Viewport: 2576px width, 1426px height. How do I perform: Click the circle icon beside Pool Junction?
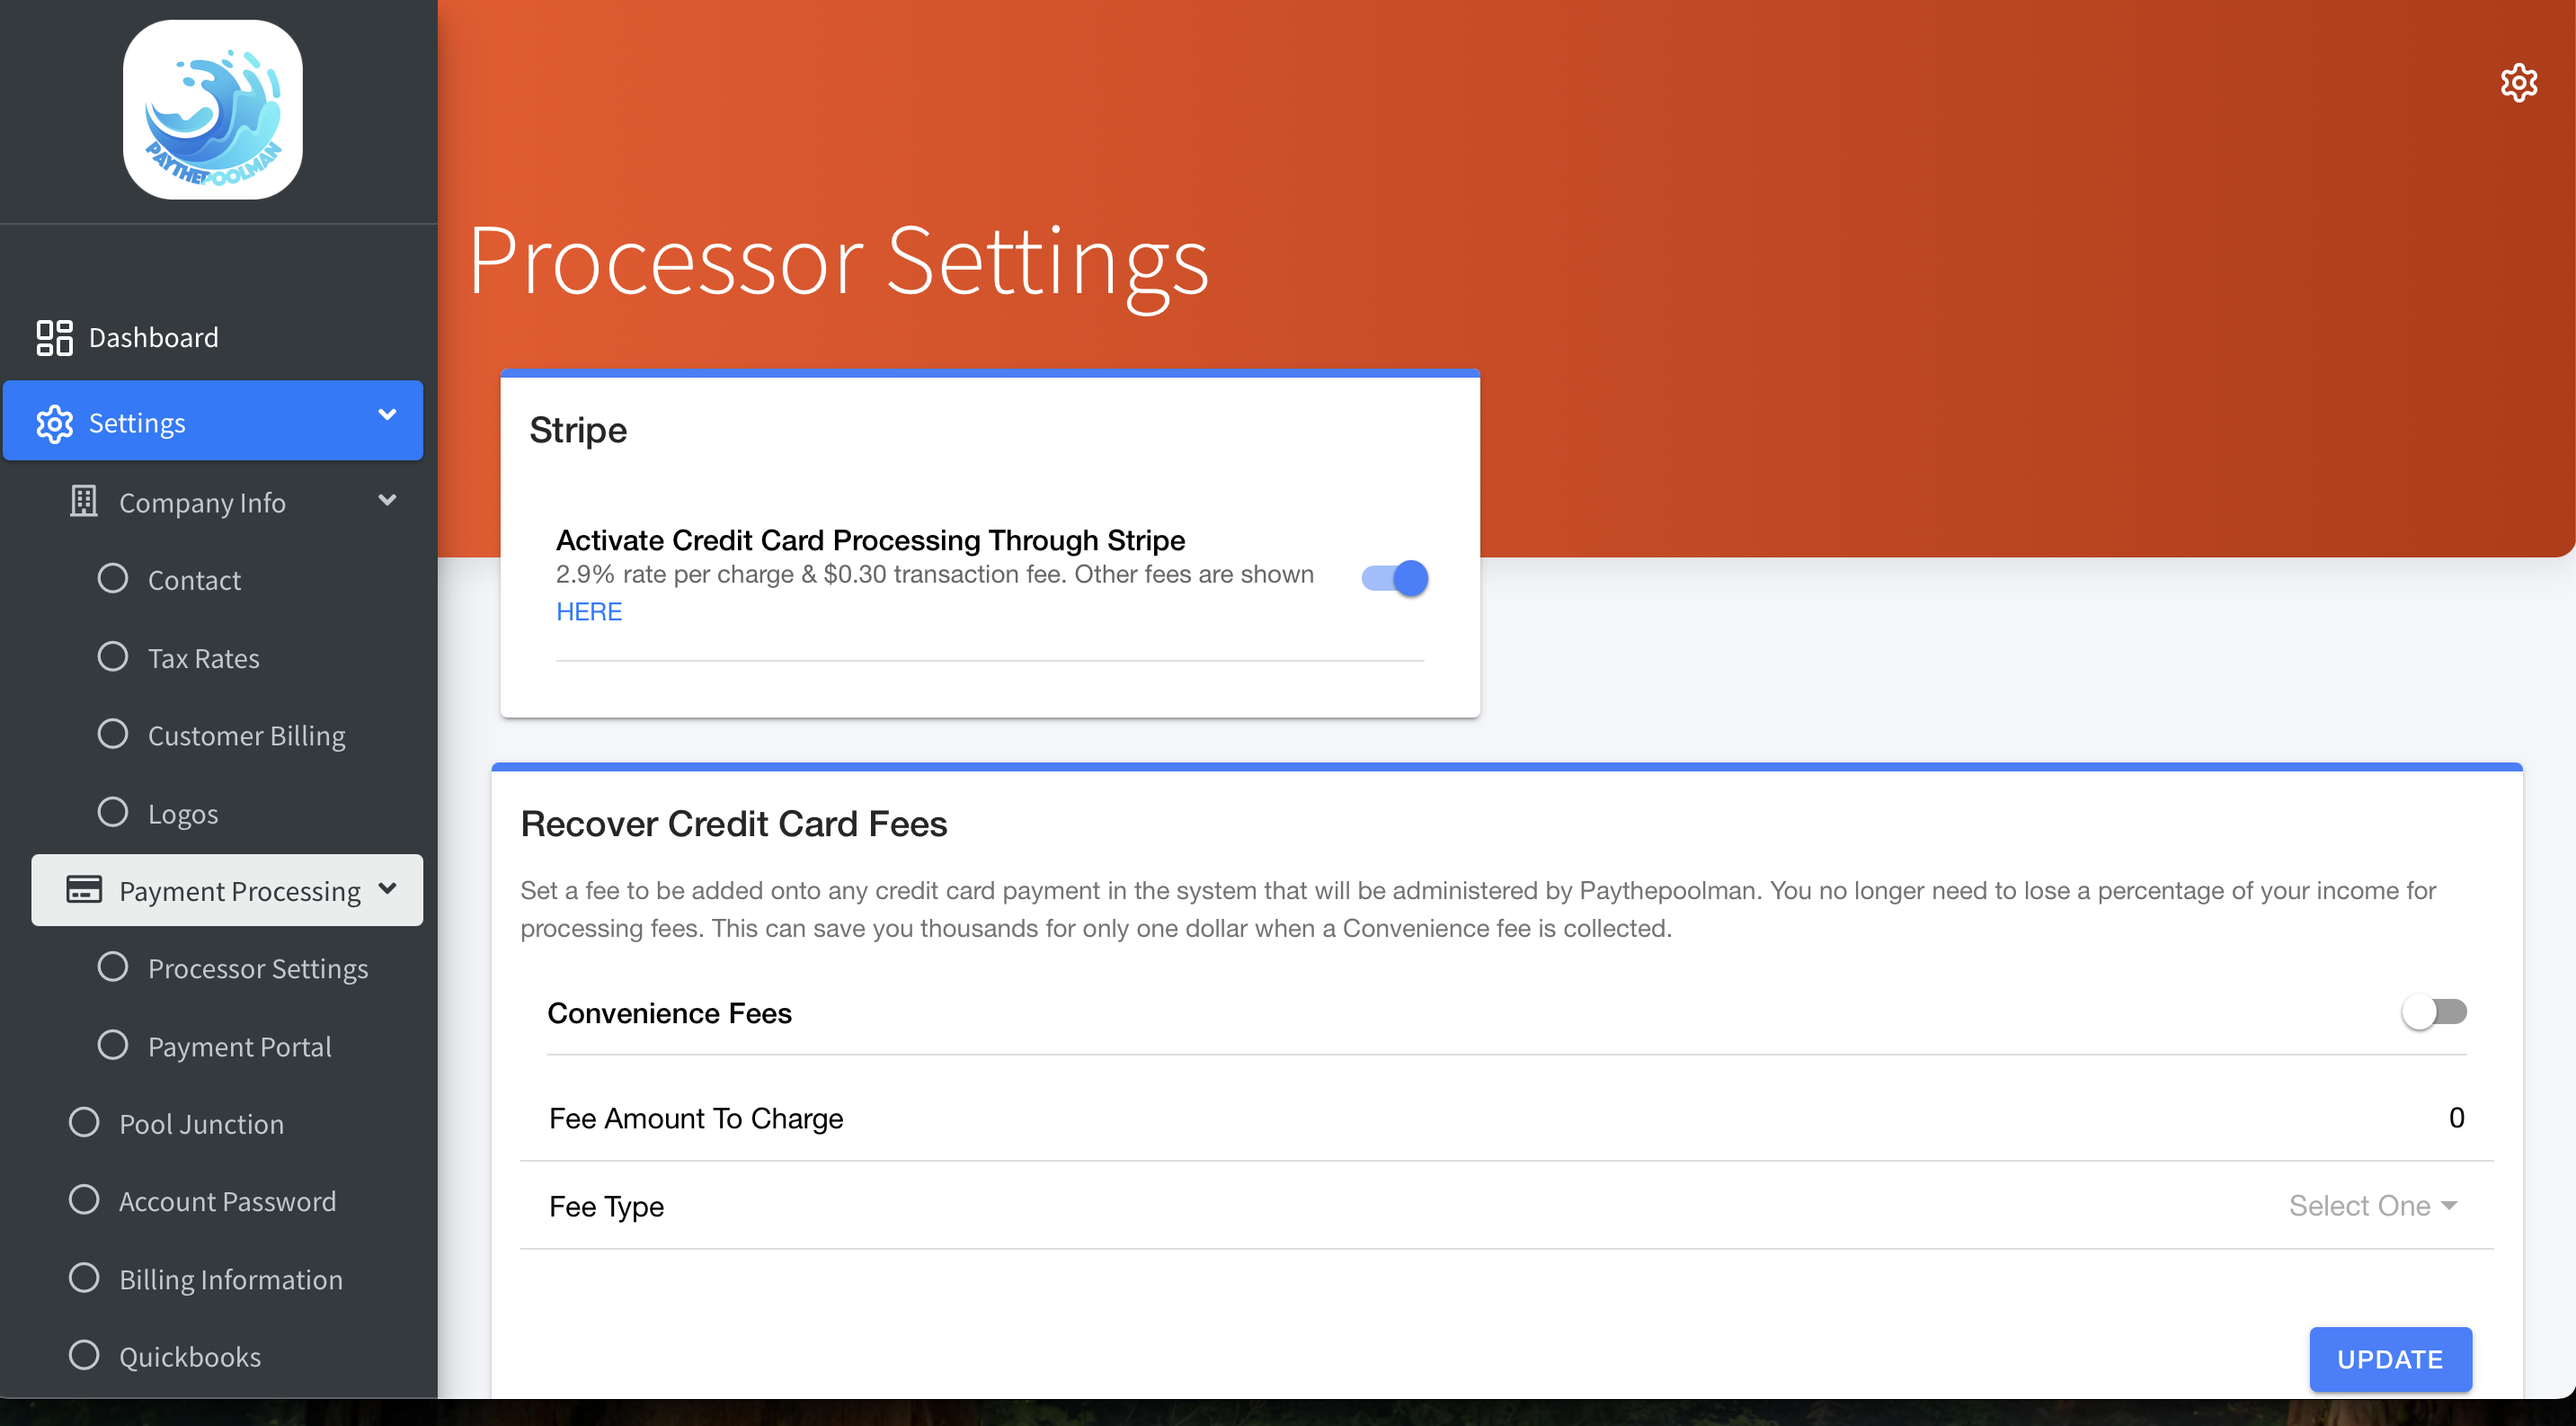tap(84, 1122)
